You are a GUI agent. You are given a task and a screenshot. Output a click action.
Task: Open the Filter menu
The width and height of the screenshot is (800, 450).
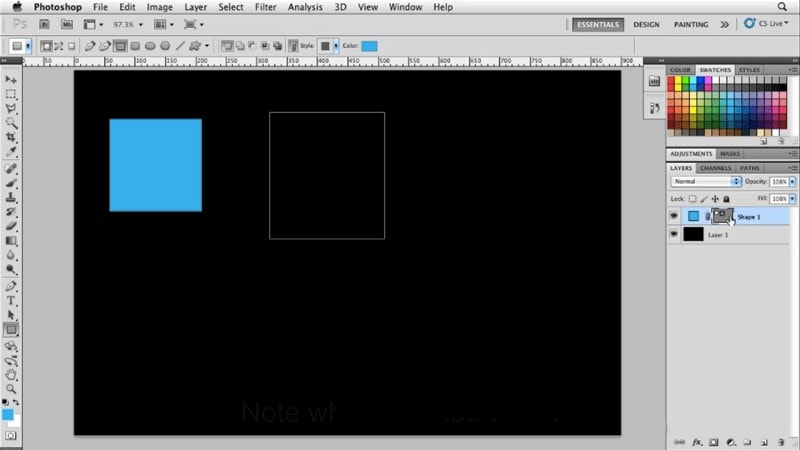tap(265, 7)
